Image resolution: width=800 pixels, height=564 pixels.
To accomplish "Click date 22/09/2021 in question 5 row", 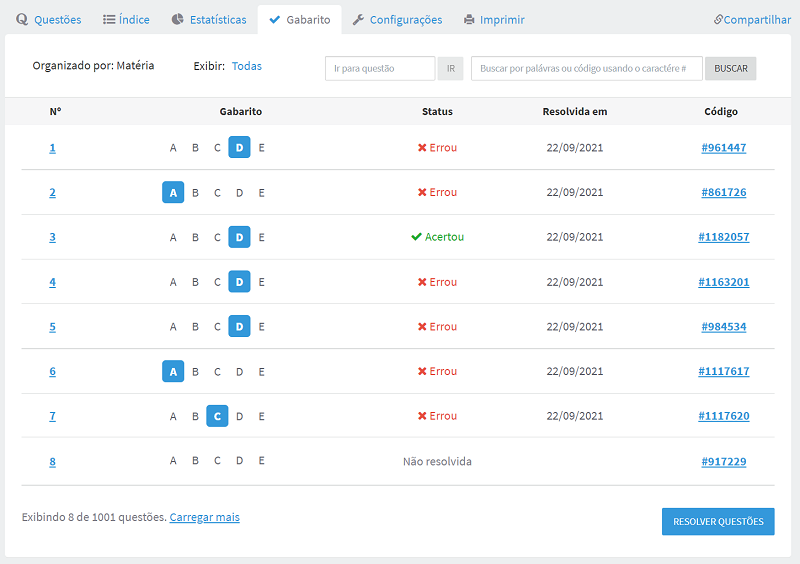I will tap(574, 327).
